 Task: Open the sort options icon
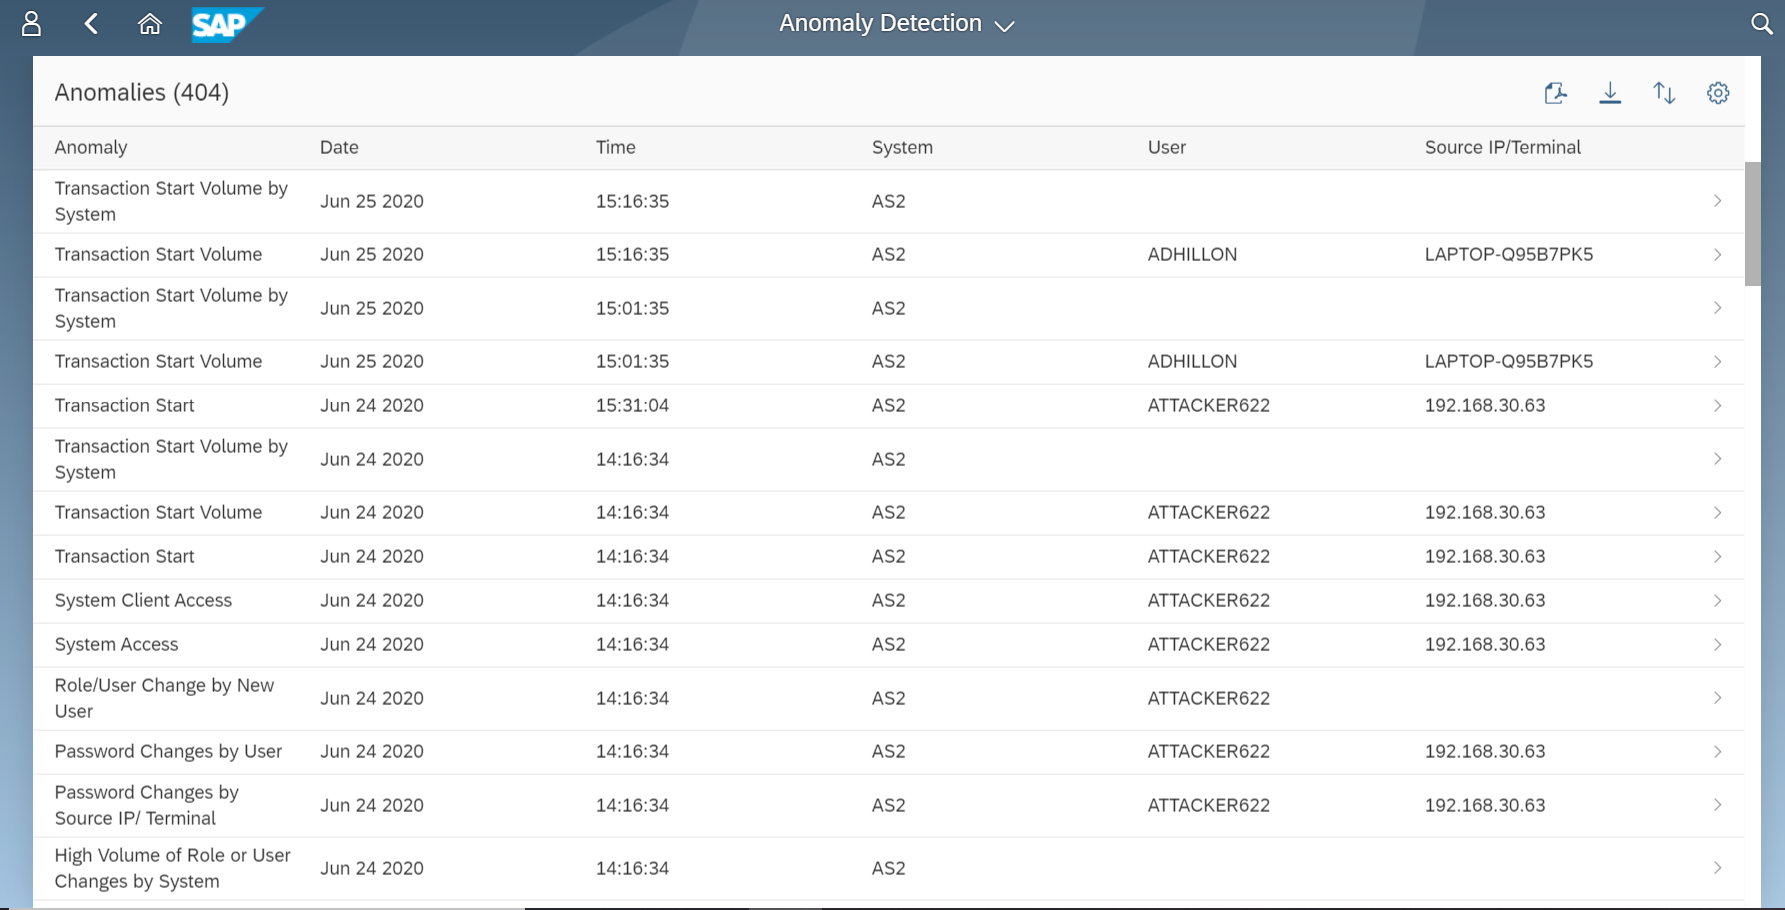coord(1664,93)
